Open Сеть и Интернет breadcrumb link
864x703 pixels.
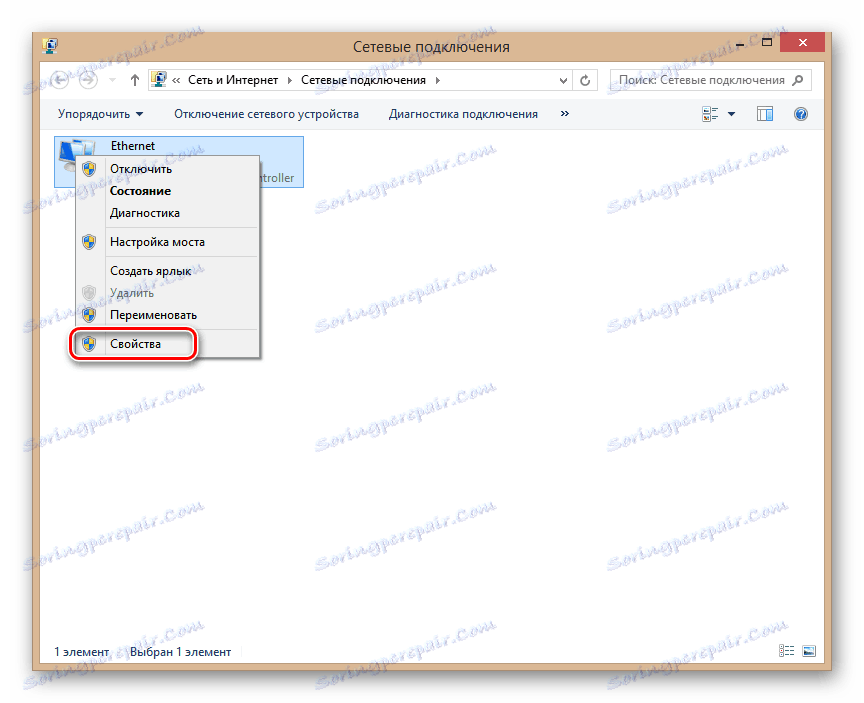235,79
